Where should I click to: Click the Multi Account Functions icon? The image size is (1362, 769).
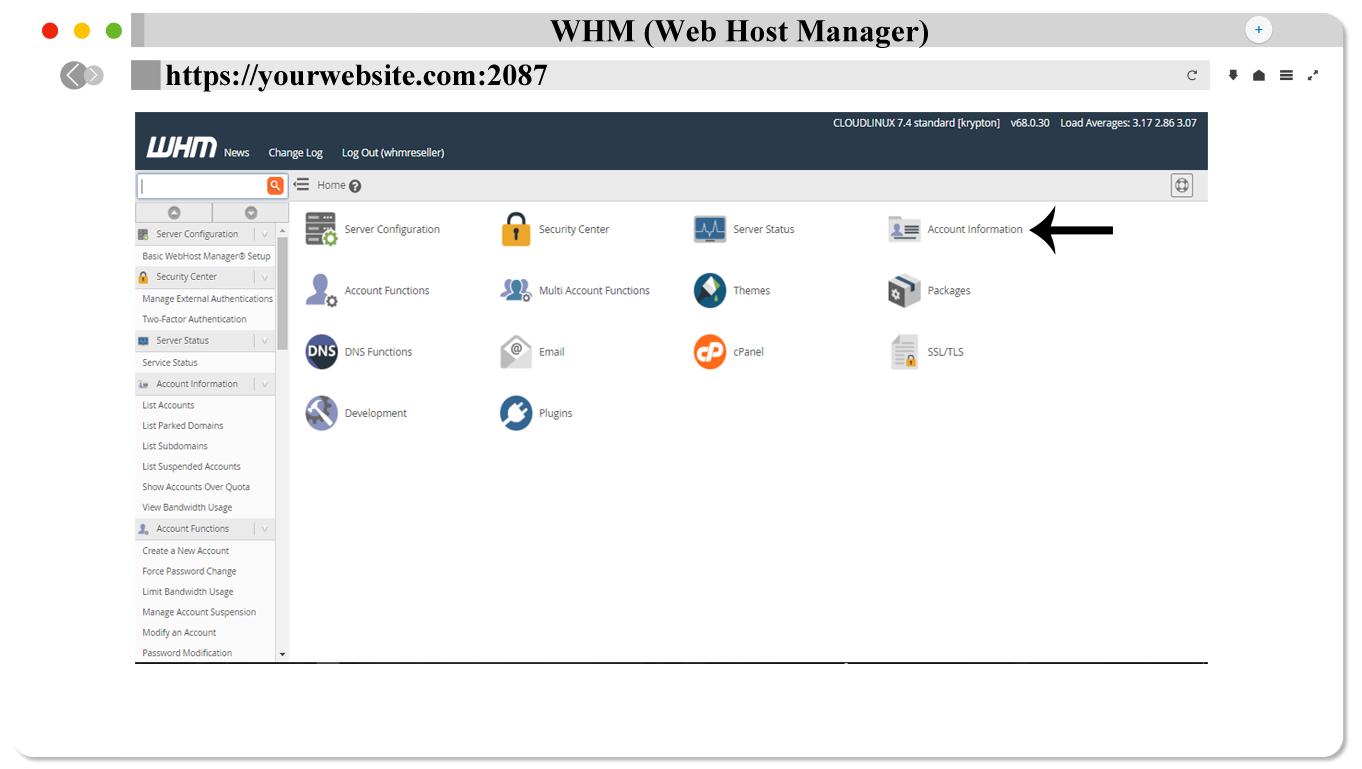coord(516,290)
